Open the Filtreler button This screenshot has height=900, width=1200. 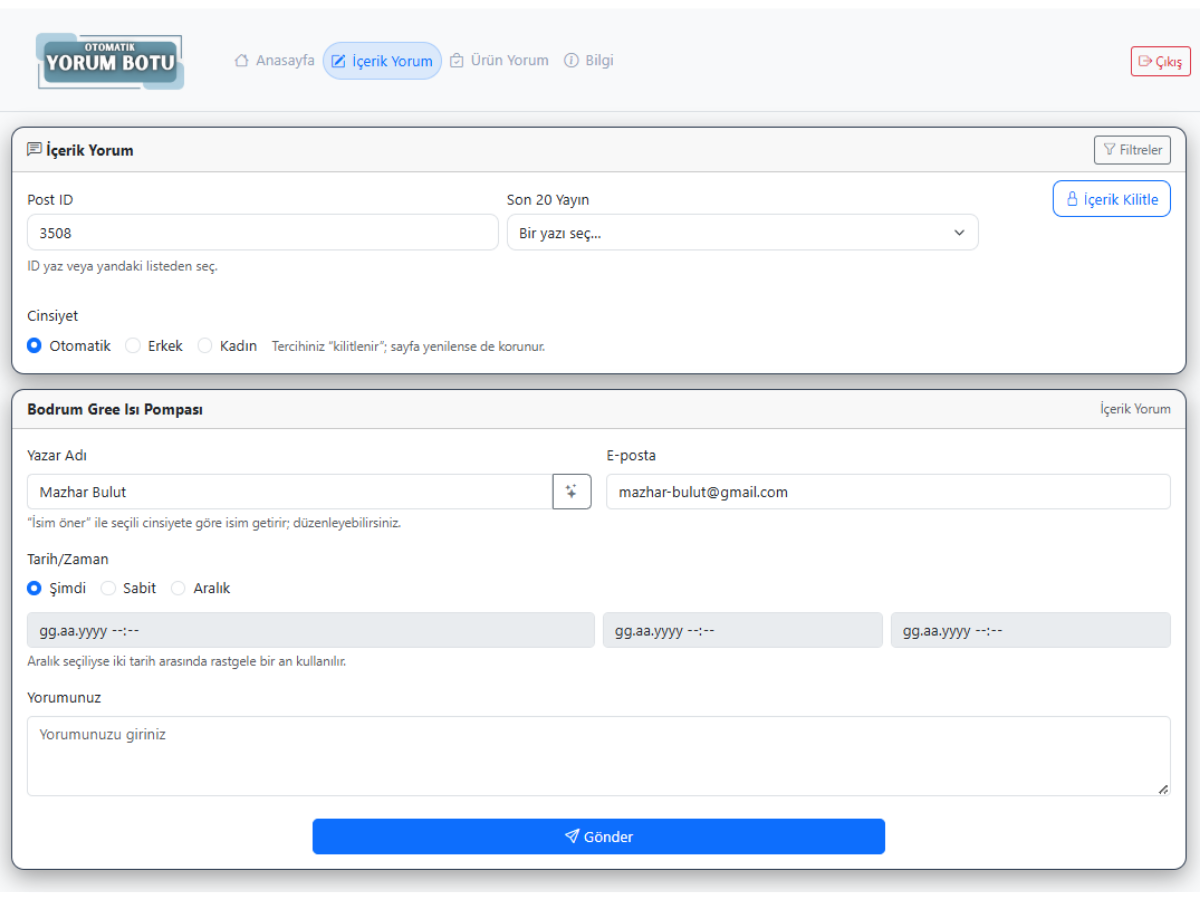(x=1132, y=150)
